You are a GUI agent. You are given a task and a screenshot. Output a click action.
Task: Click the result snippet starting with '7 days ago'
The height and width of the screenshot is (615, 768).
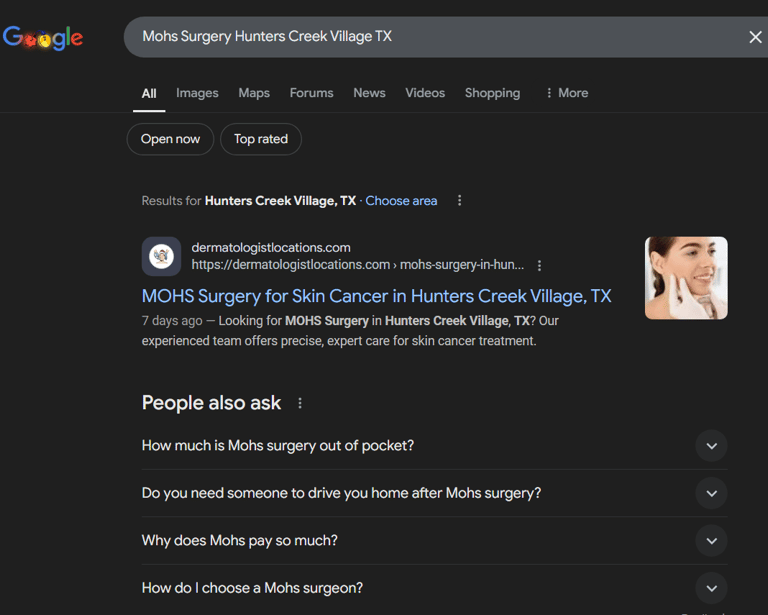pos(350,331)
